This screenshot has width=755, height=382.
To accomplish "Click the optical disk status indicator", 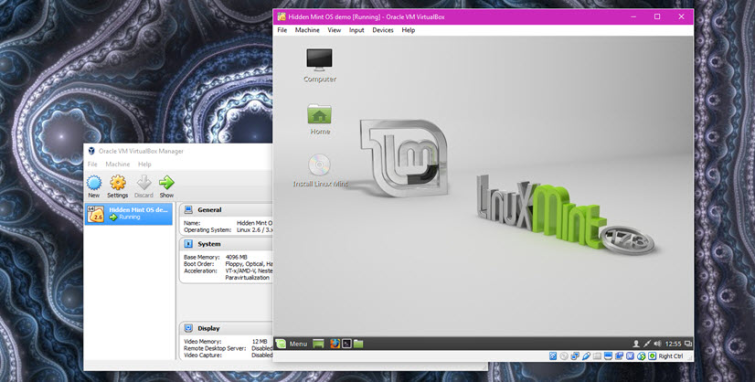I will pyautogui.click(x=564, y=356).
